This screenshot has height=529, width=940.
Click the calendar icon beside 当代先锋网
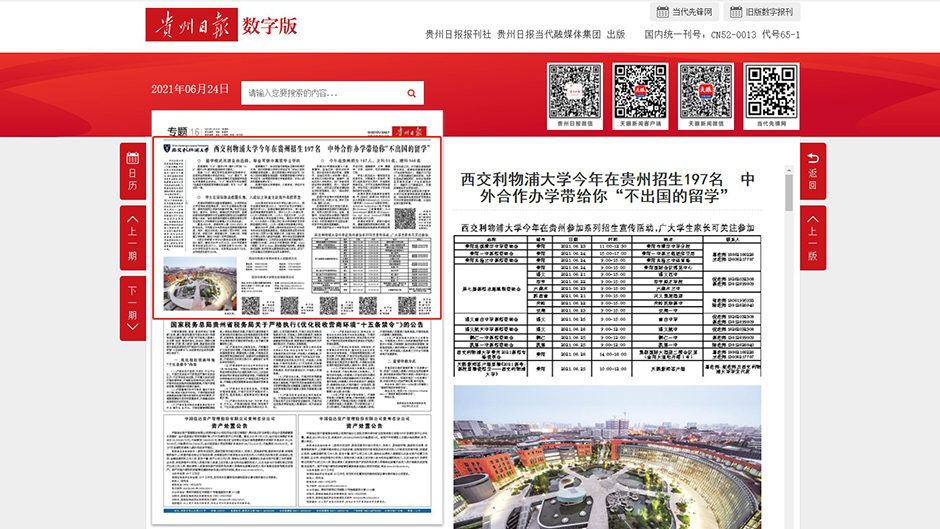tap(662, 12)
